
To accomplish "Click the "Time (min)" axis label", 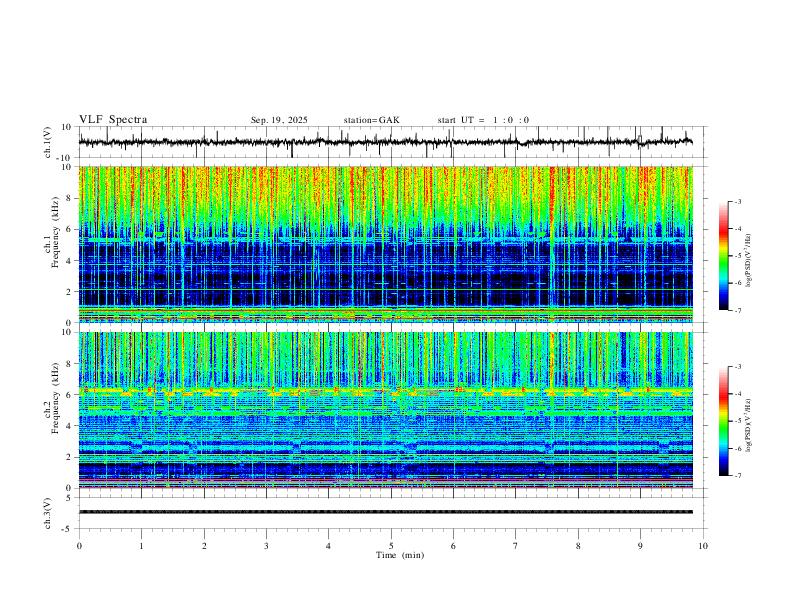I will 400,555.
